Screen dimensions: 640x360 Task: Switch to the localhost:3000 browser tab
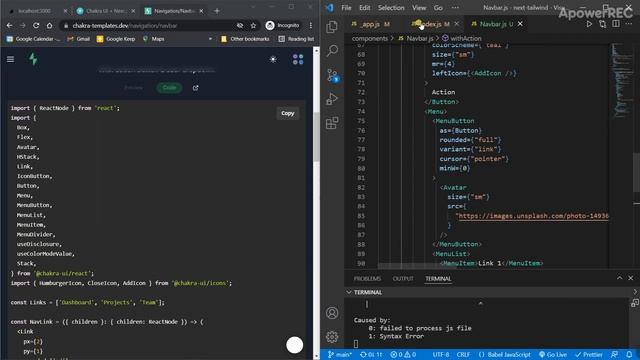click(x=35, y=11)
